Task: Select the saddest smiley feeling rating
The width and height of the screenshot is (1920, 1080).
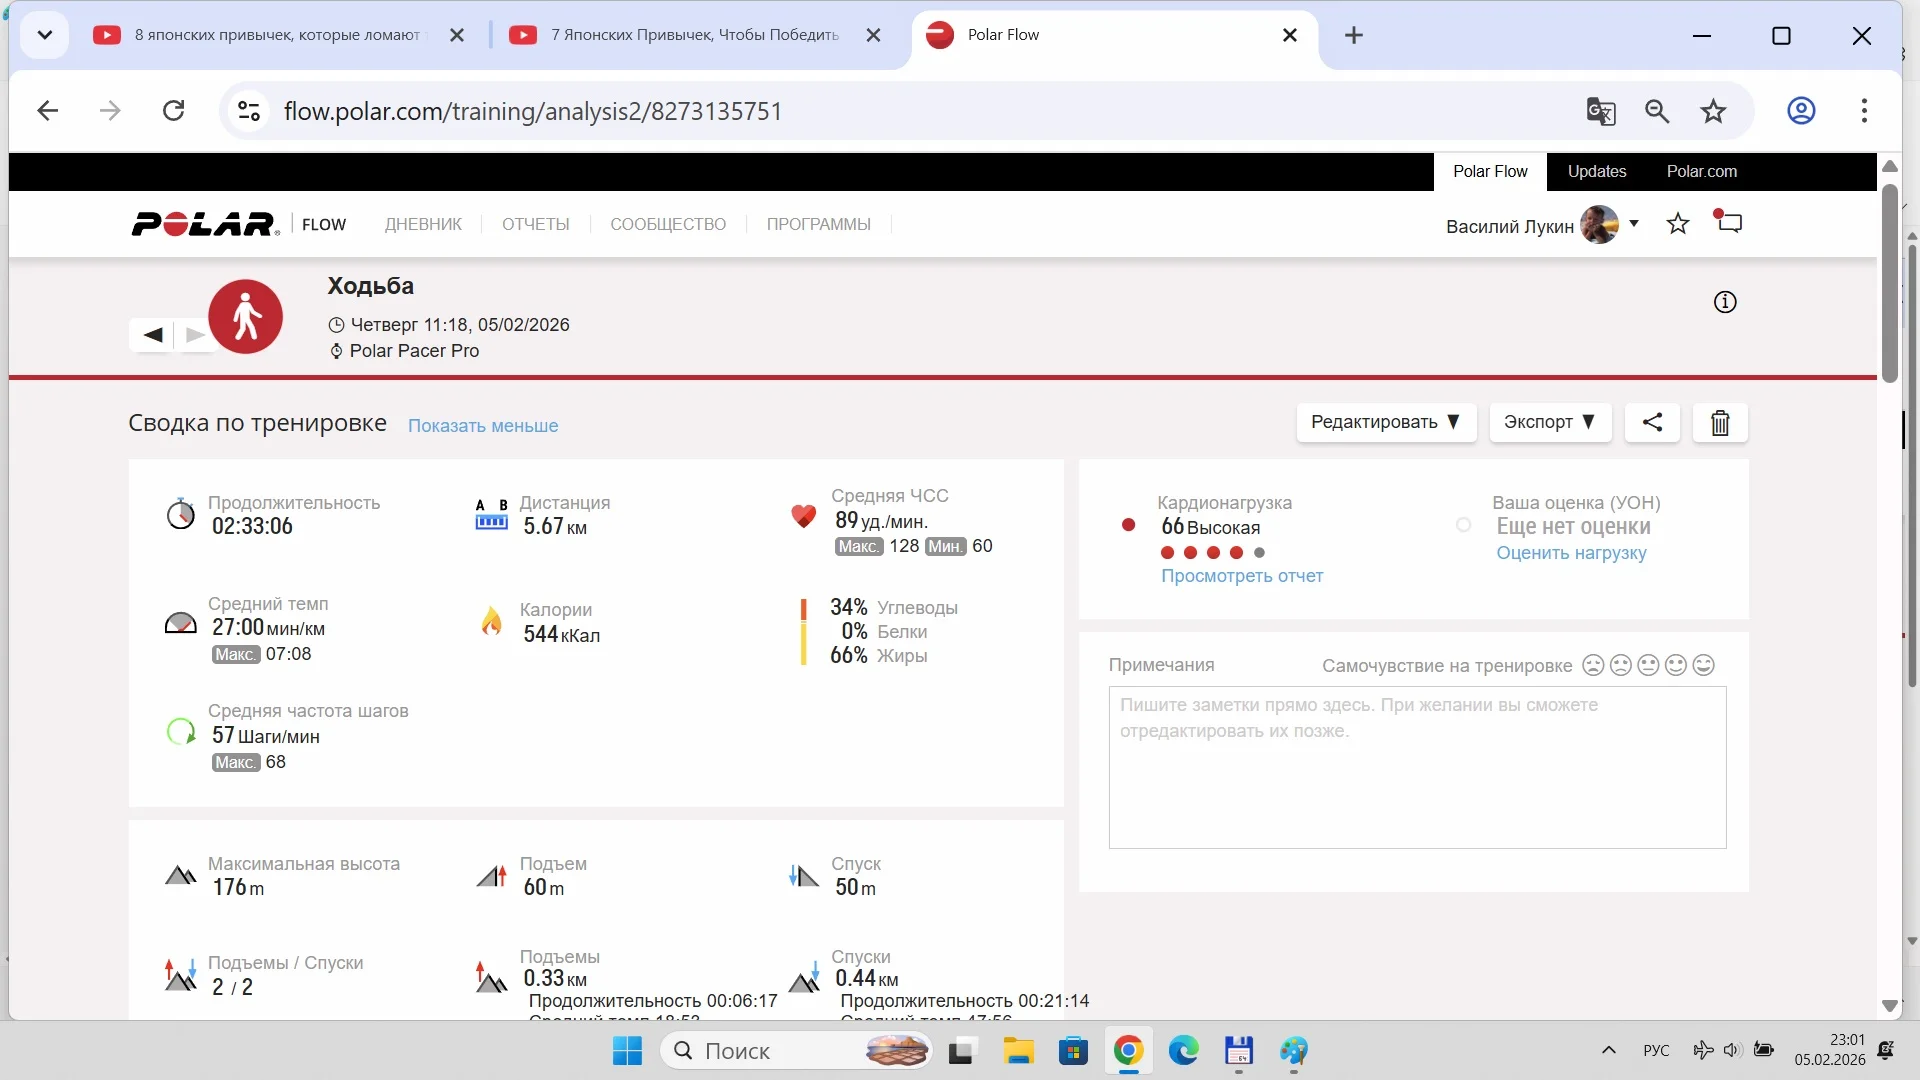Action: click(1593, 666)
